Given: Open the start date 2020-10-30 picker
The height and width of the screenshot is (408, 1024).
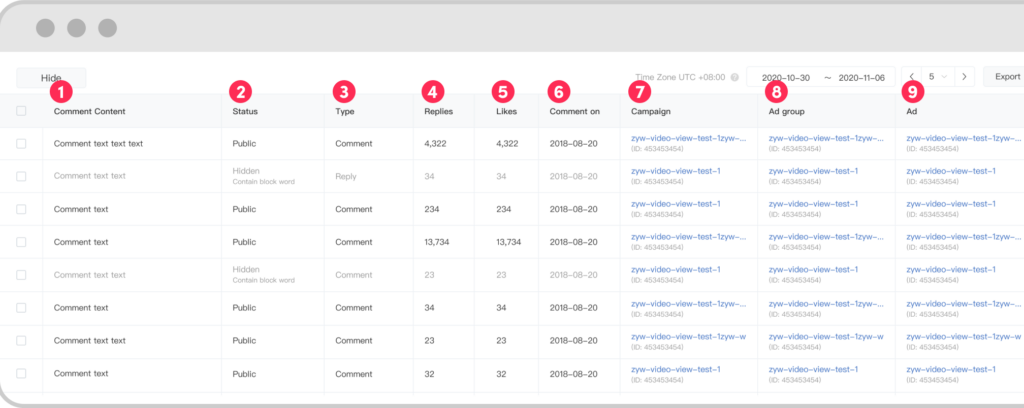Looking at the screenshot, I should click(785, 77).
